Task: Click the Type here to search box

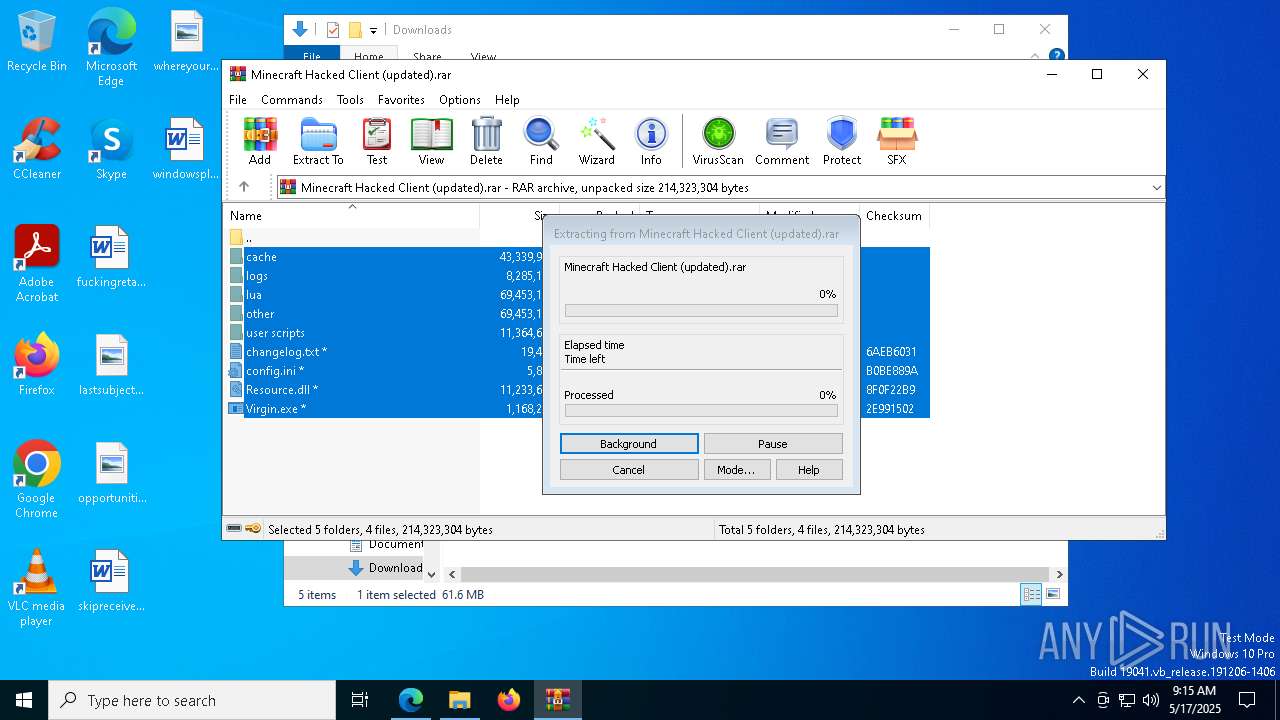Action: coord(192,700)
